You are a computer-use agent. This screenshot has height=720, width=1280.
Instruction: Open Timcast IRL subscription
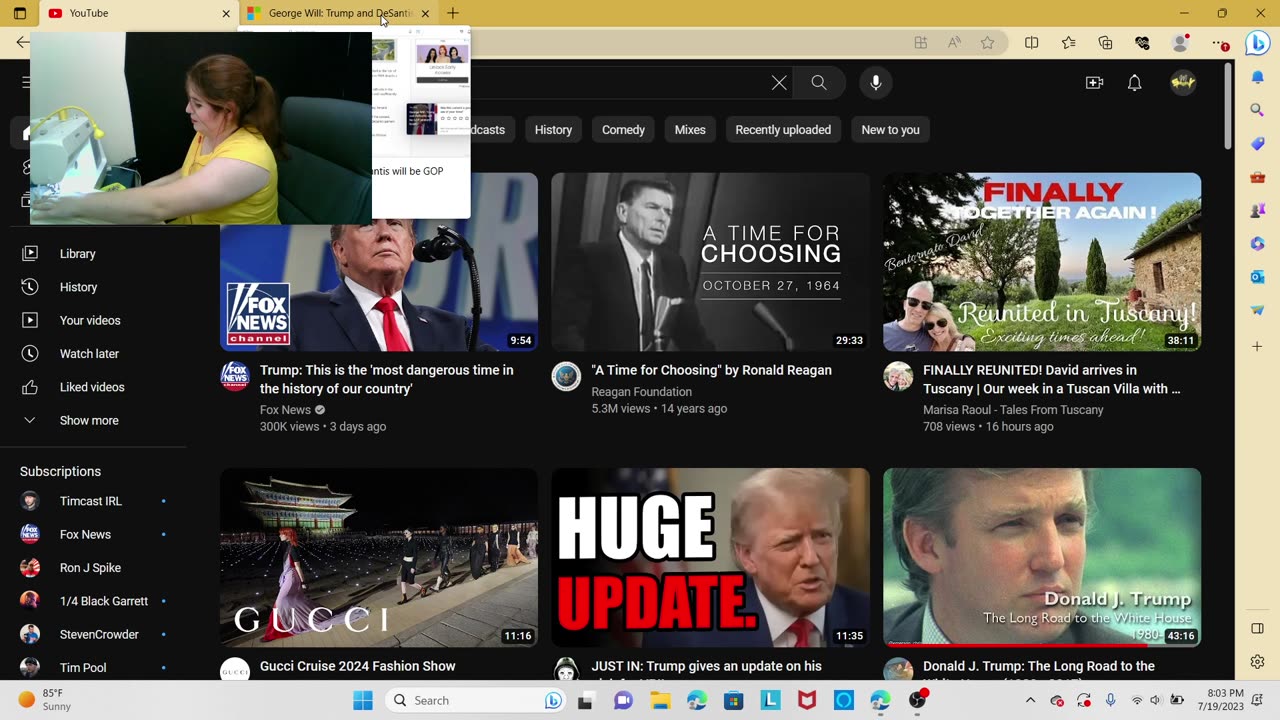[93, 501]
